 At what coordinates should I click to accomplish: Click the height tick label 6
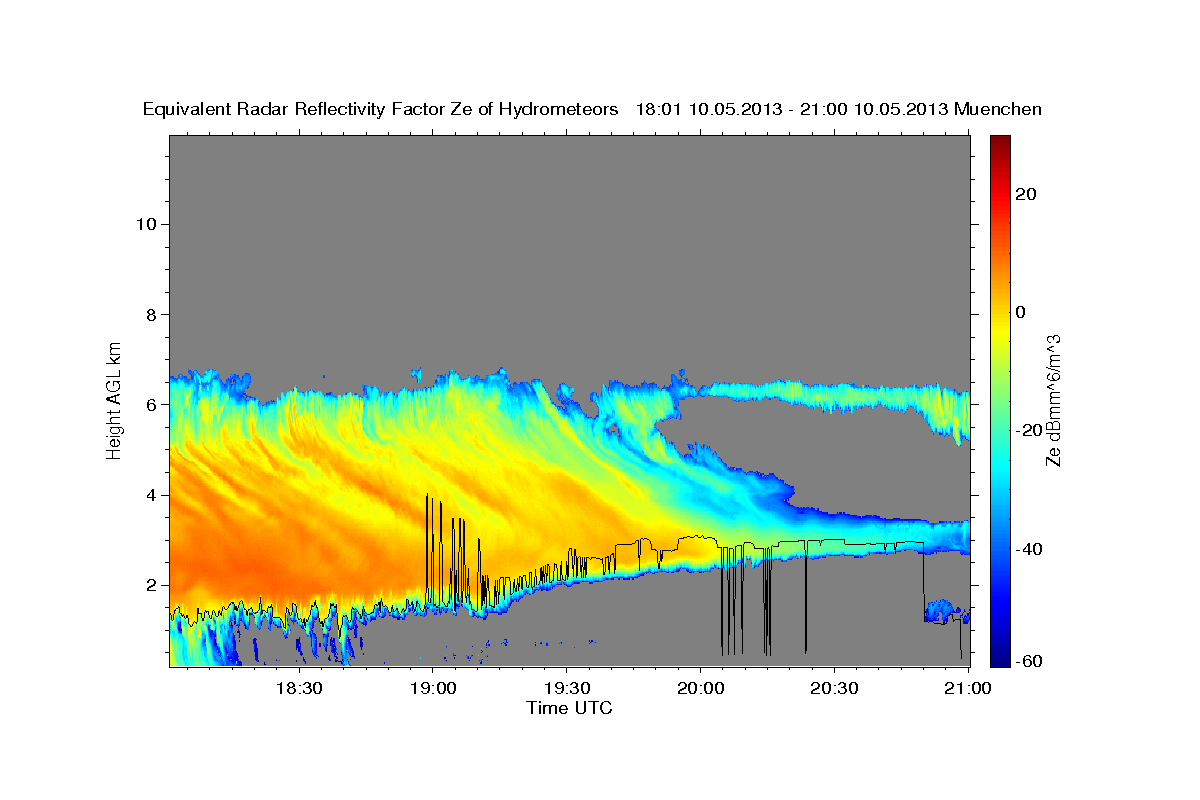(150, 405)
